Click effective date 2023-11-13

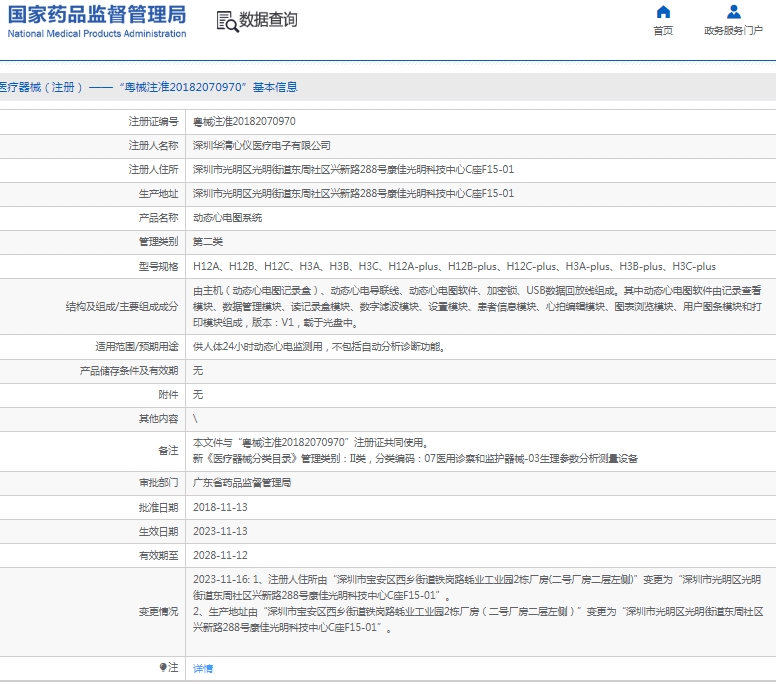[x=220, y=531]
